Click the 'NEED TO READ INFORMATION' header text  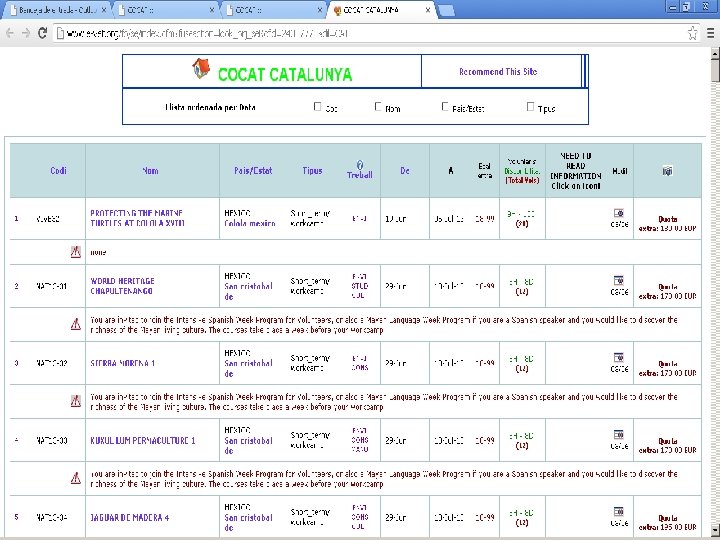coord(576,171)
